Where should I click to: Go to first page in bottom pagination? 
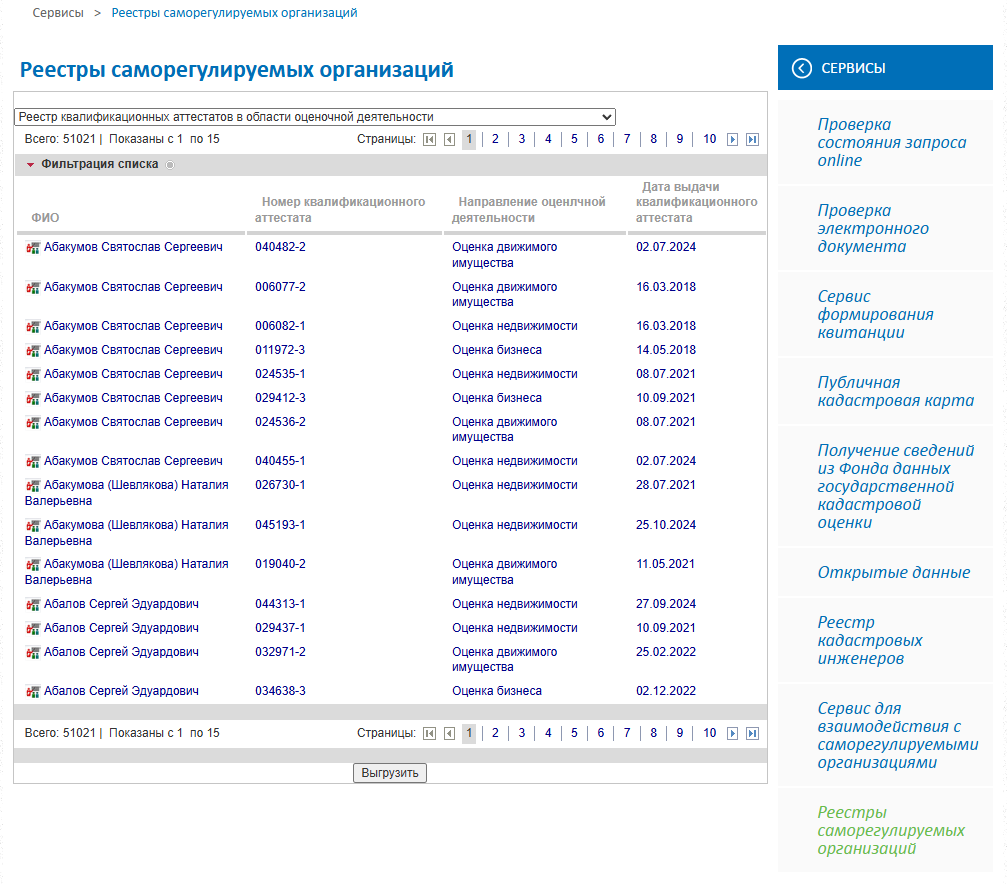(430, 734)
